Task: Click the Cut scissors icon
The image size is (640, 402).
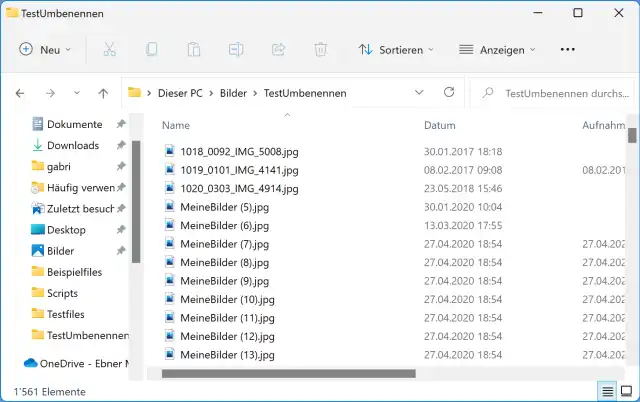Action: [110, 49]
